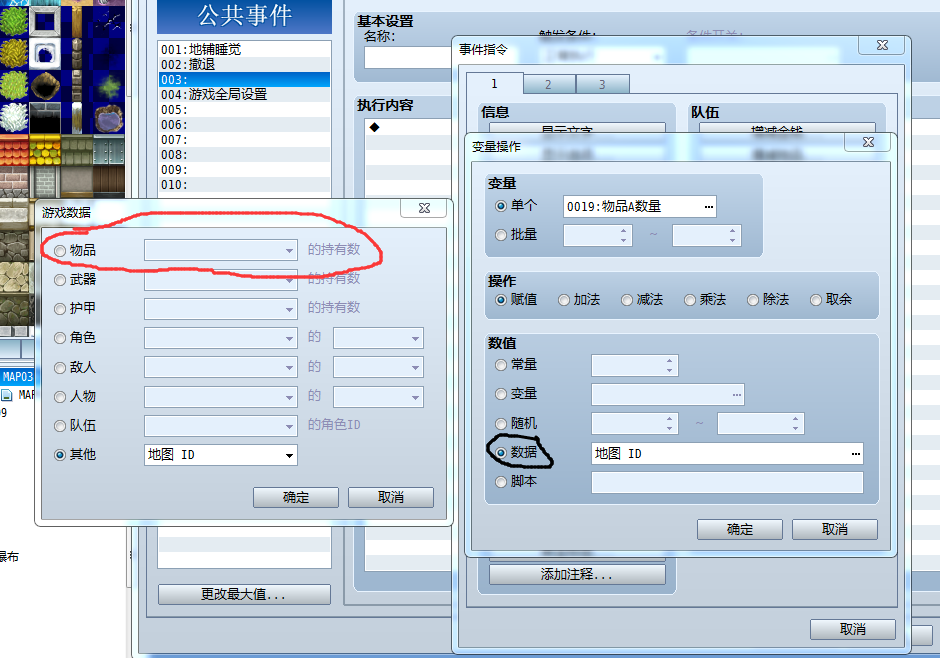Screen dimensions: 940x658
Task: Select the 除法 operation
Action: coord(753,300)
